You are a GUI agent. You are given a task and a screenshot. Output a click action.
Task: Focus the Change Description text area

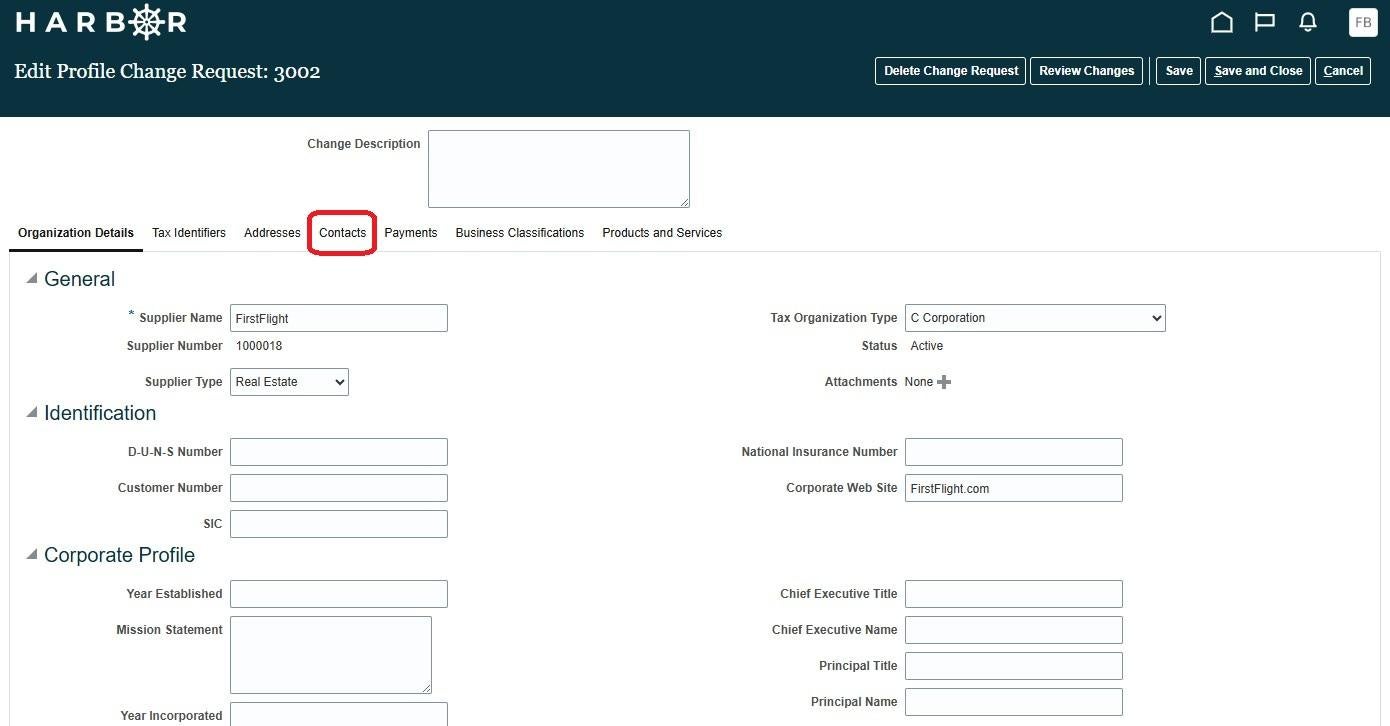(559, 169)
